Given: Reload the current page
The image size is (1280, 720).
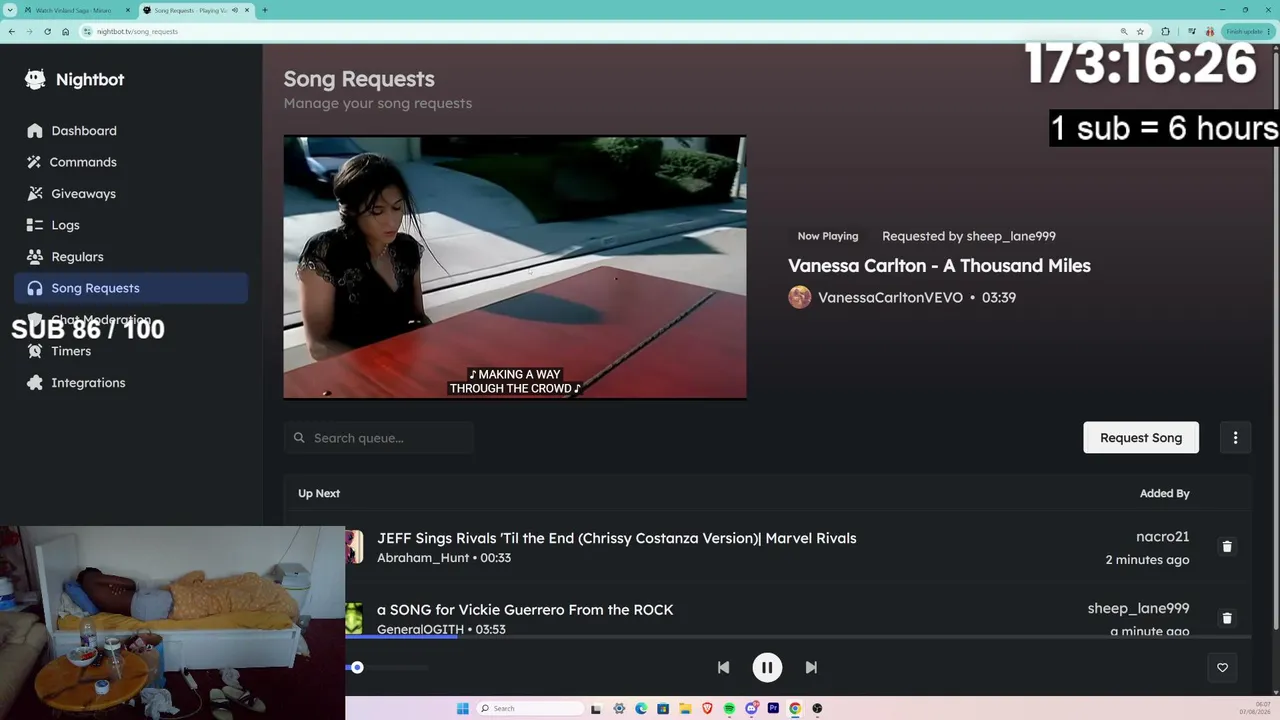Looking at the screenshot, I should (47, 31).
